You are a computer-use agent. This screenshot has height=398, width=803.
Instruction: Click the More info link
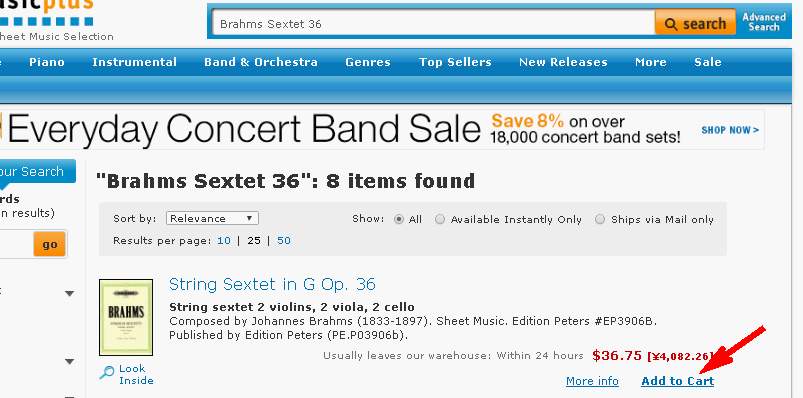point(592,381)
